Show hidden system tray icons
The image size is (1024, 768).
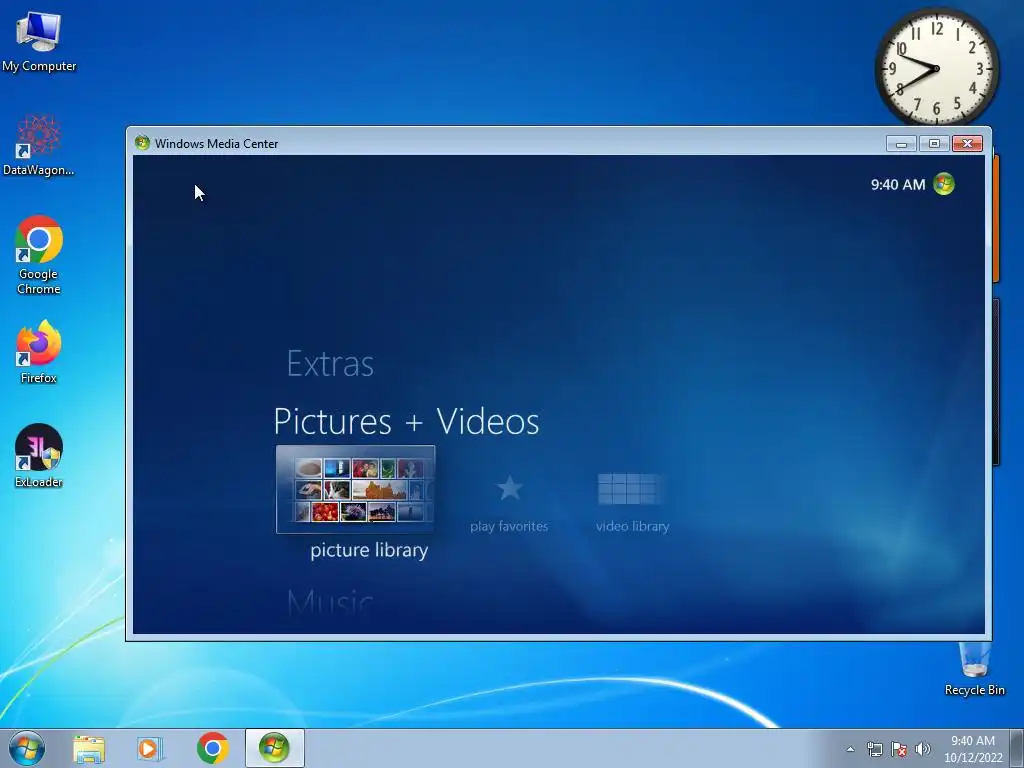[850, 749]
